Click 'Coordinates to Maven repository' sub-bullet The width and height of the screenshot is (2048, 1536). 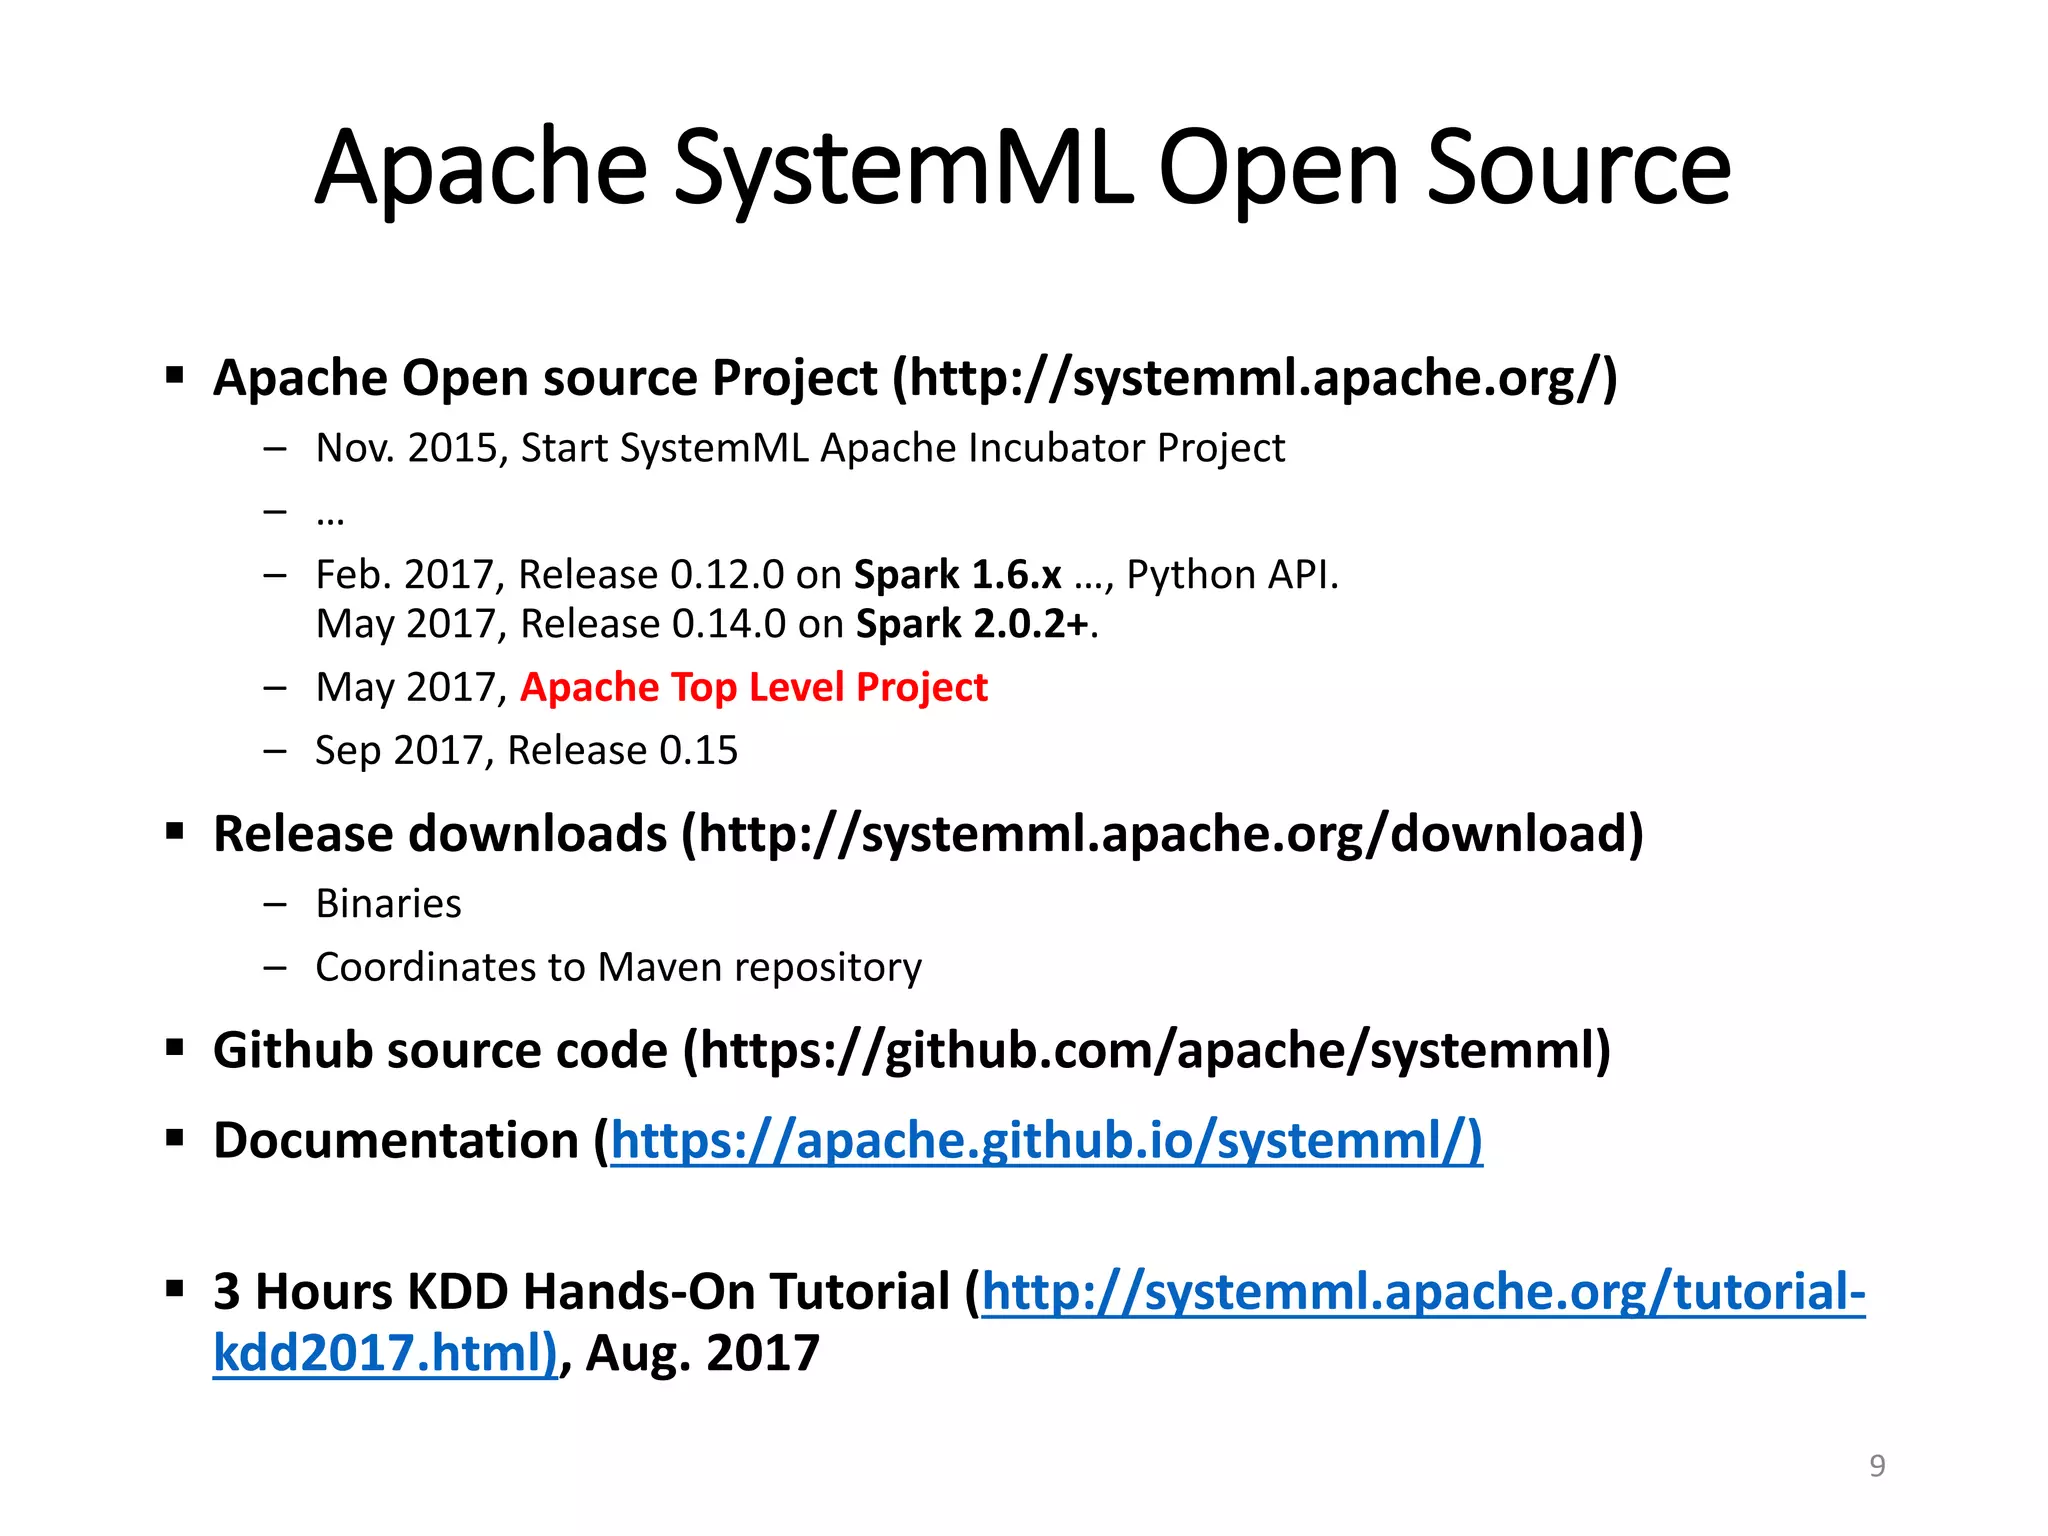[x=618, y=968]
